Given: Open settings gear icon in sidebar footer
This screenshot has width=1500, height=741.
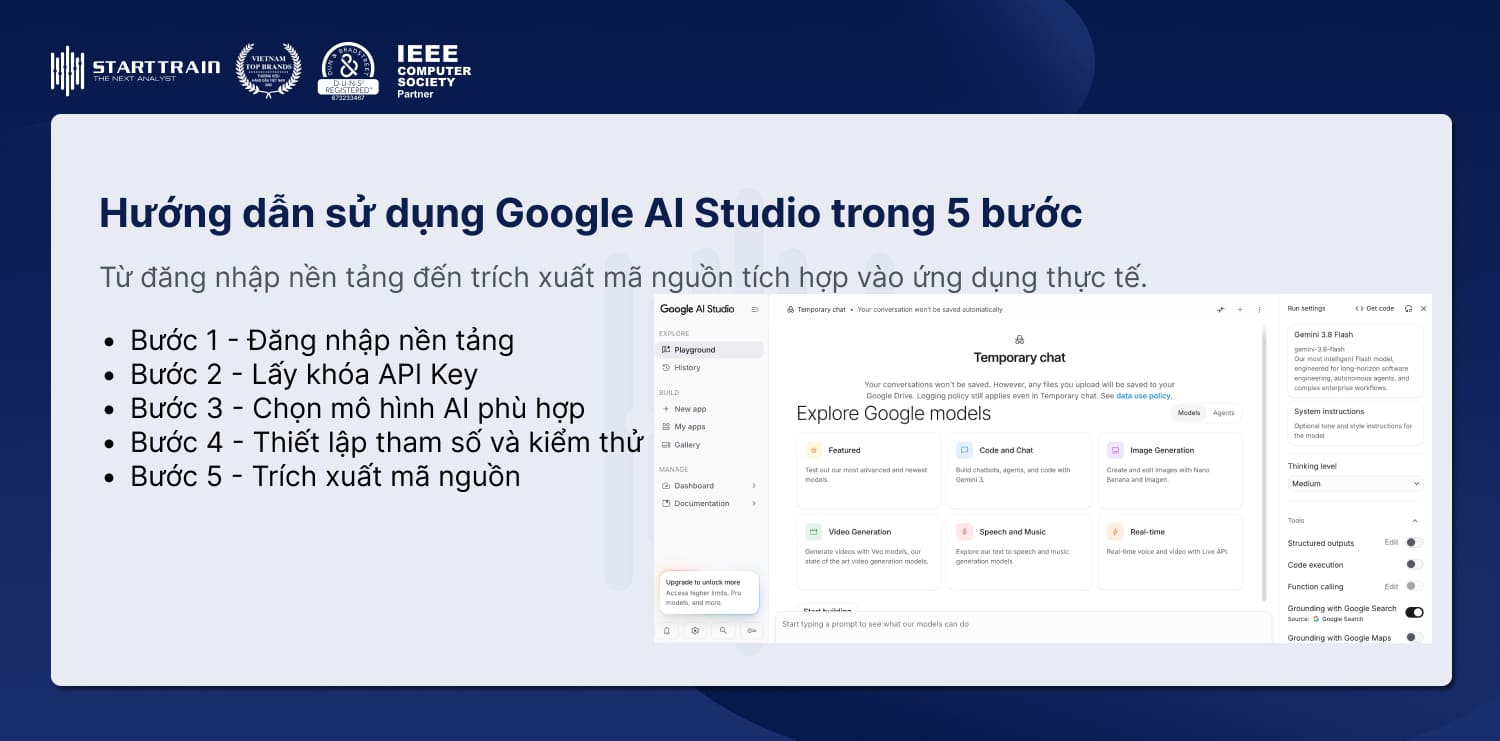Looking at the screenshot, I should (695, 631).
